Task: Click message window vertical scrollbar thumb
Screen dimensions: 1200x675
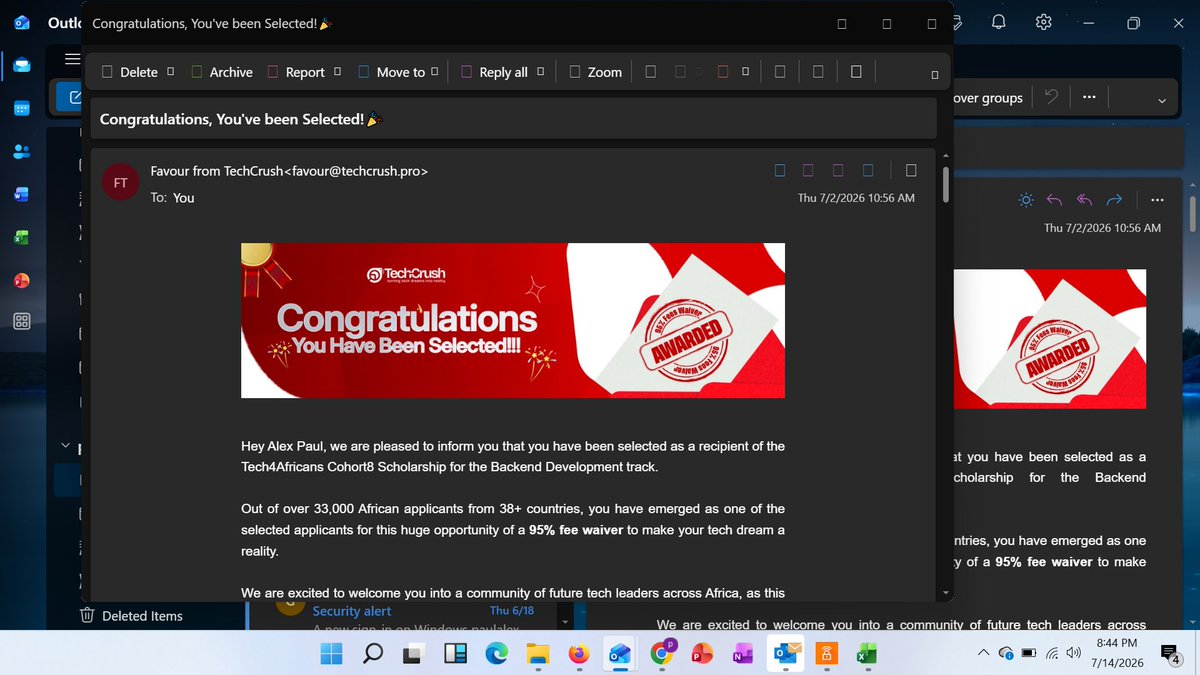Action: (945, 184)
